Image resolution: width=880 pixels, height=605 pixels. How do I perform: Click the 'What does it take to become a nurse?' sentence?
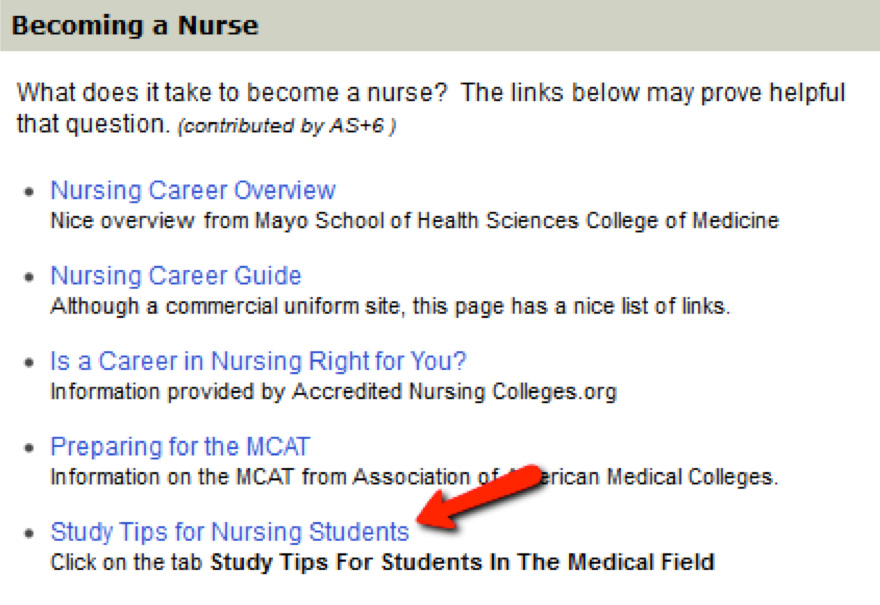[232, 93]
